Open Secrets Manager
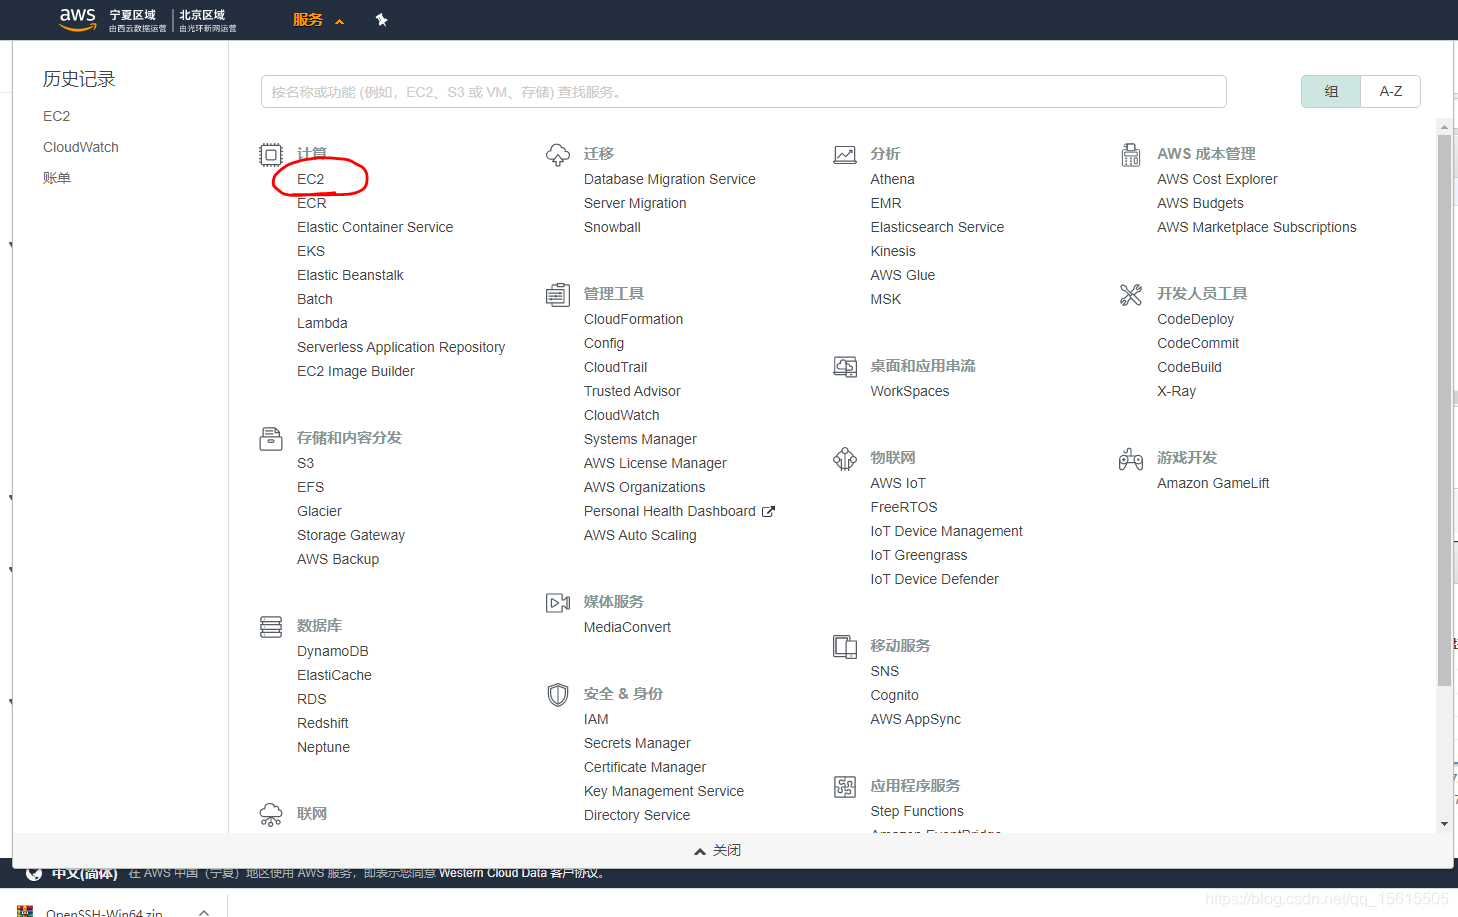 pyautogui.click(x=637, y=743)
